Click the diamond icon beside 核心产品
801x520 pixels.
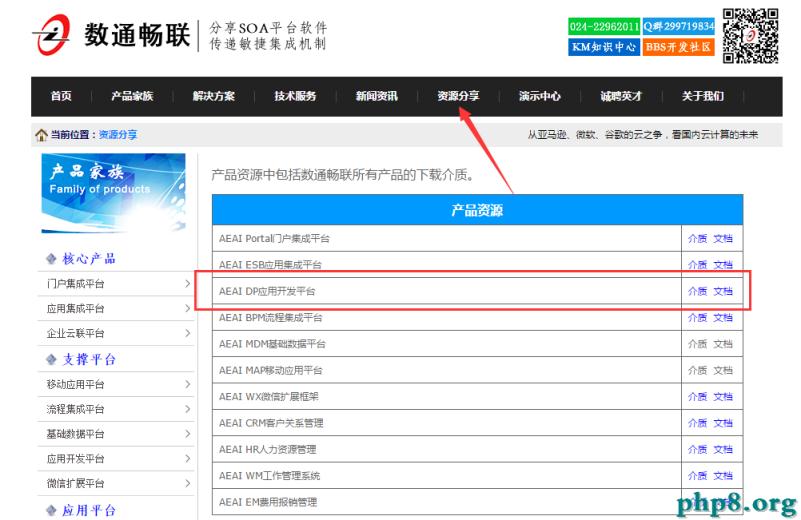(51, 259)
